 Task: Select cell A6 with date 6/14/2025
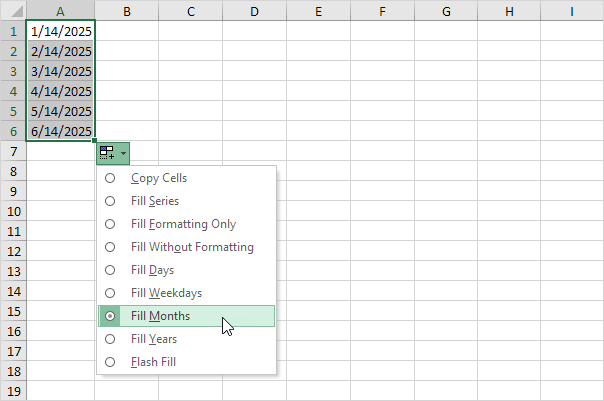pos(61,131)
